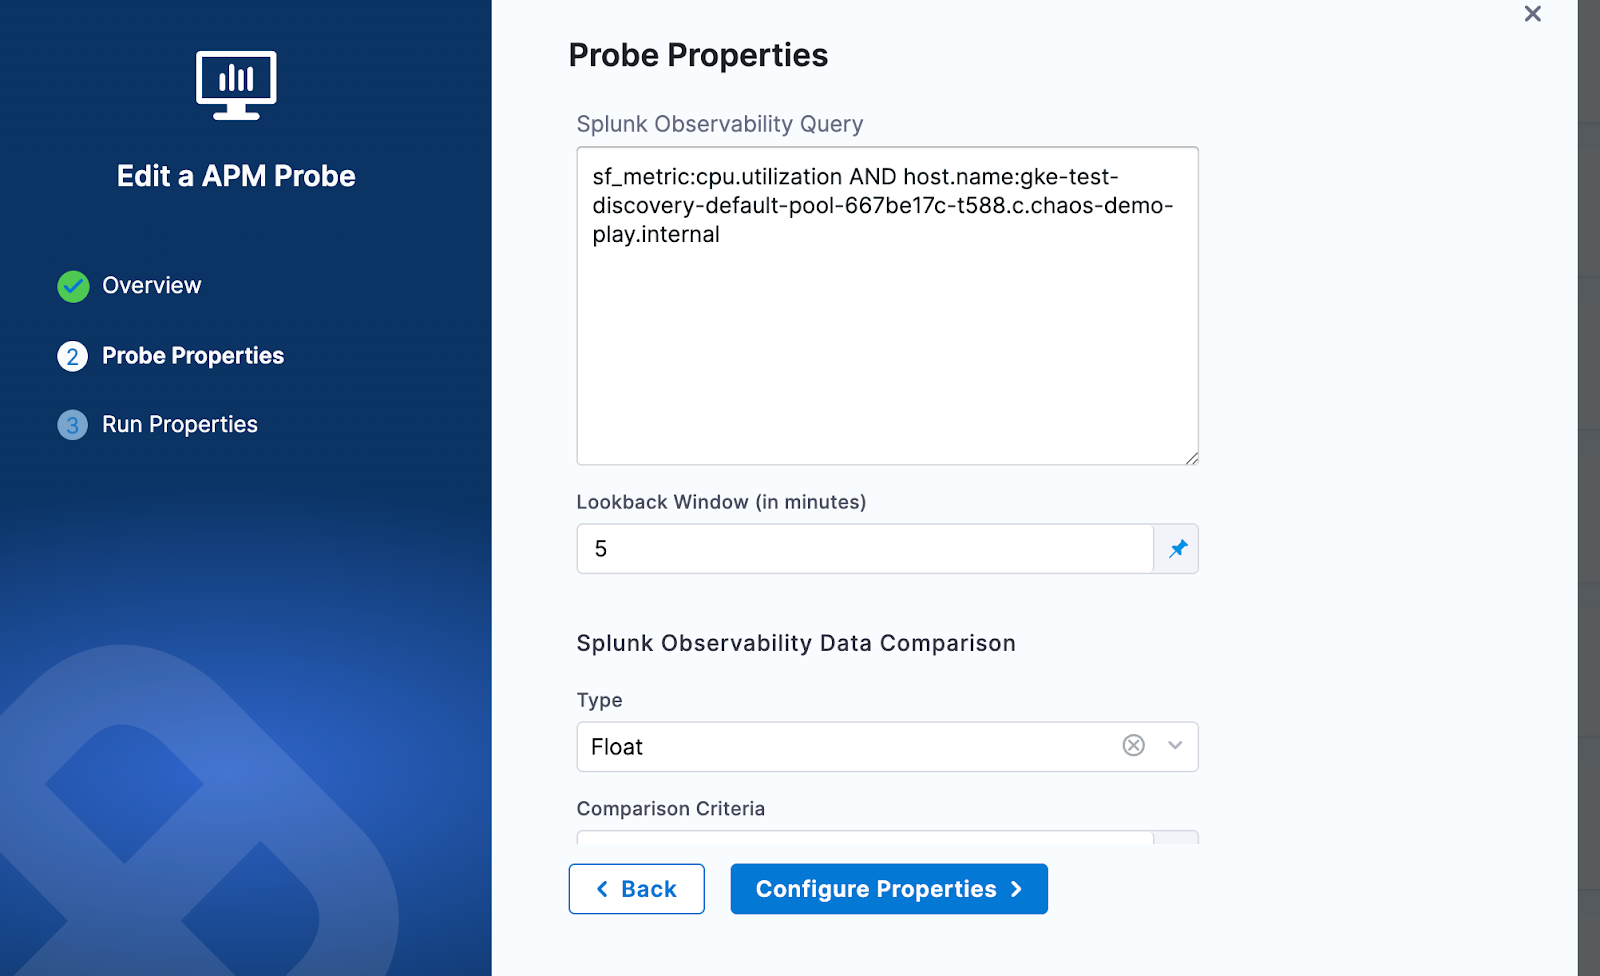This screenshot has width=1600, height=976.
Task: Click the APM probe monitor icon
Action: (x=236, y=85)
